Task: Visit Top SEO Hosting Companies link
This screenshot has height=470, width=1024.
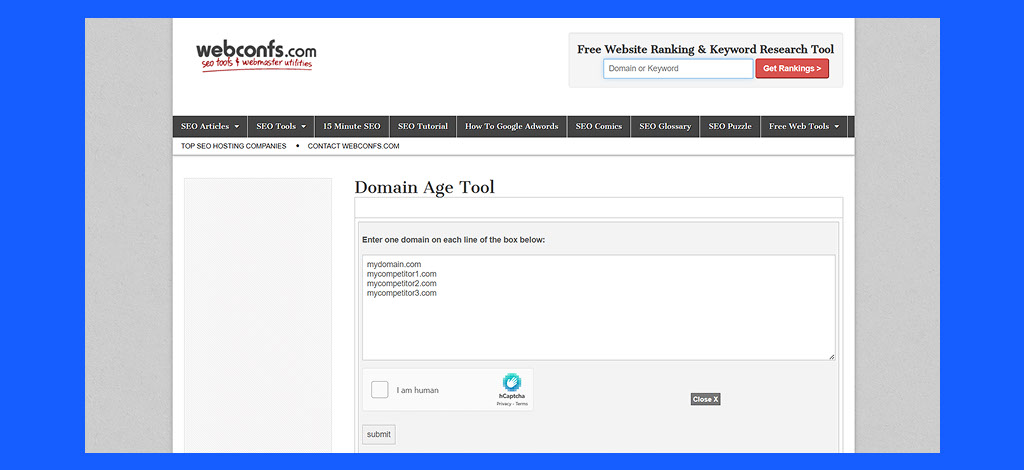Action: pyautogui.click(x=234, y=146)
